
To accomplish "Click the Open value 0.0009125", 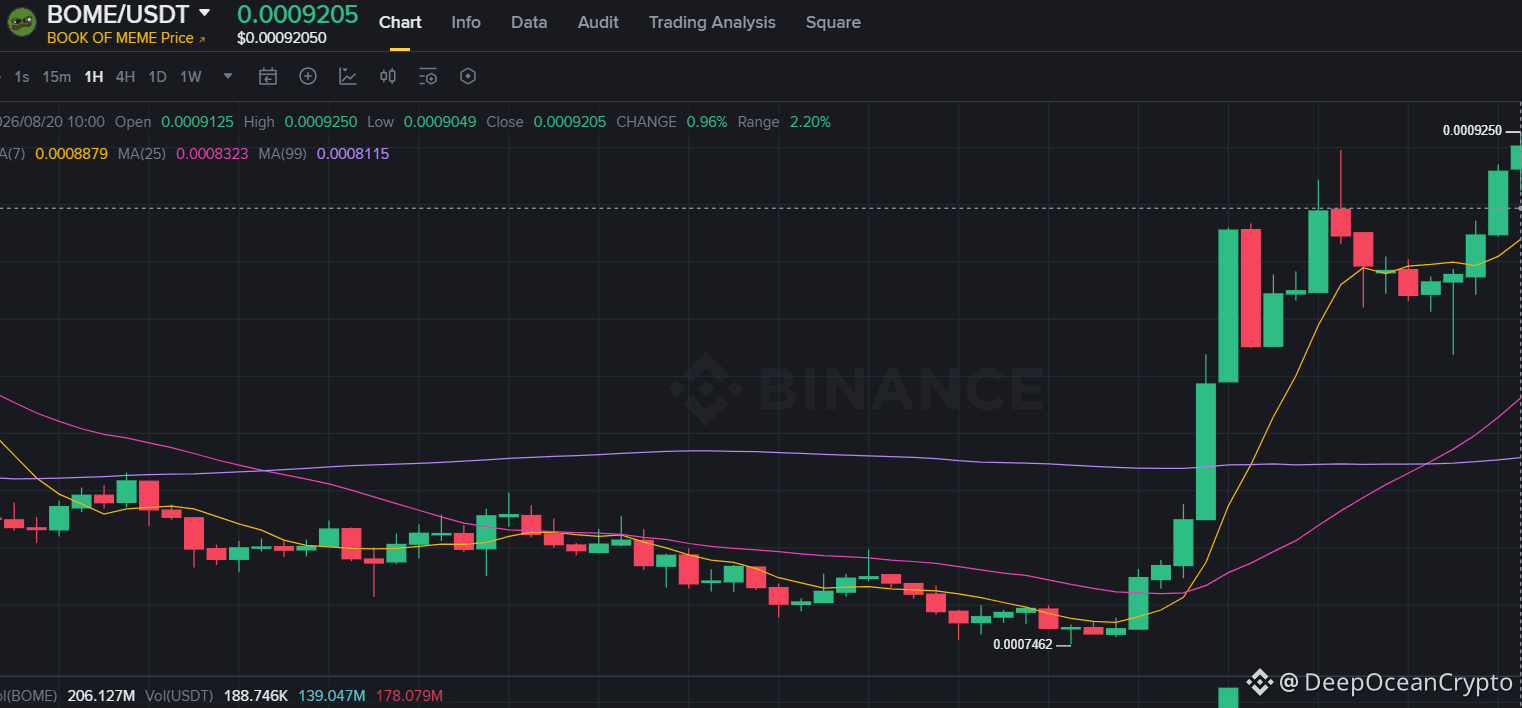I will coord(198,122).
